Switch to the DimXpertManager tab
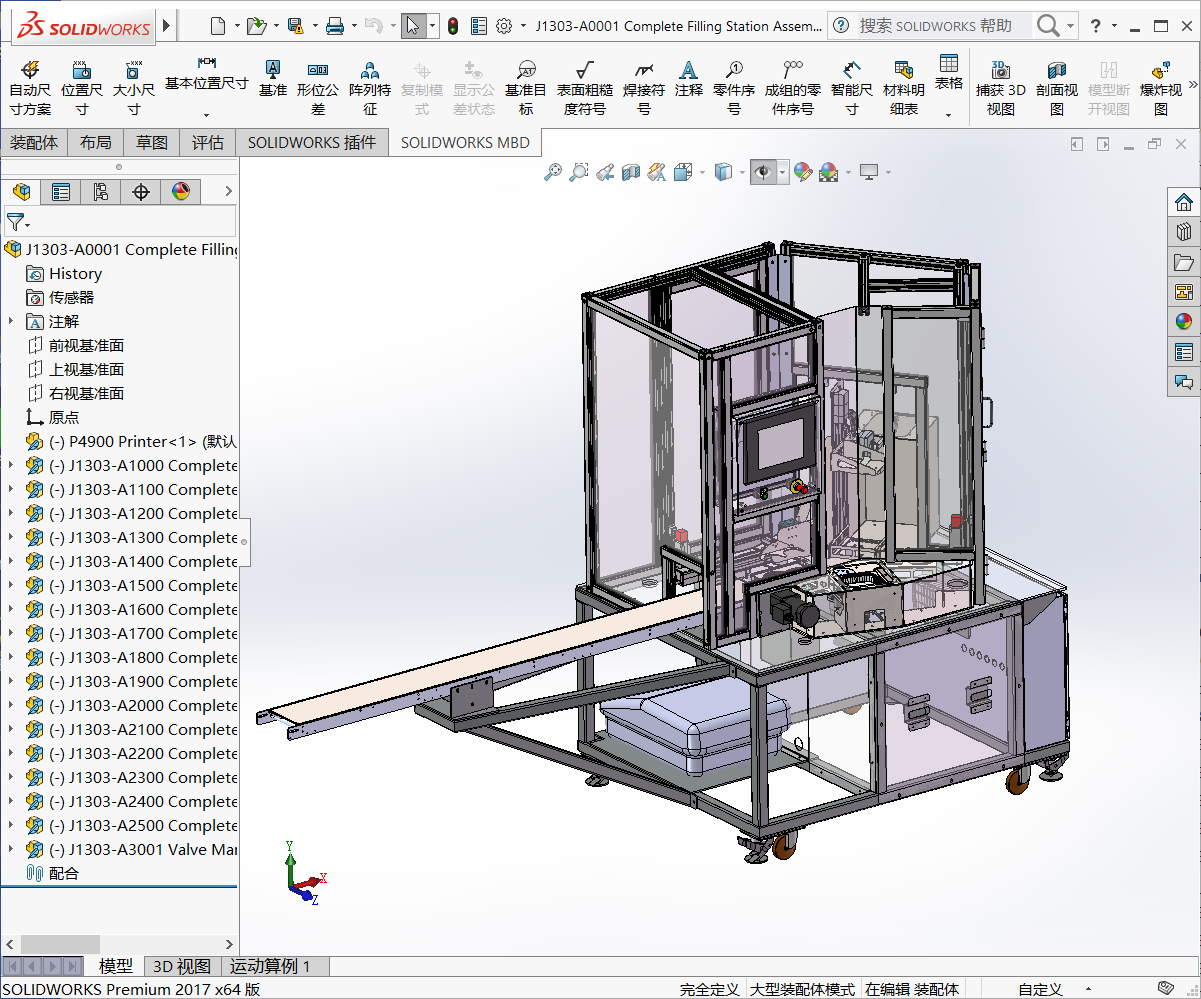The image size is (1201, 999). (141, 192)
